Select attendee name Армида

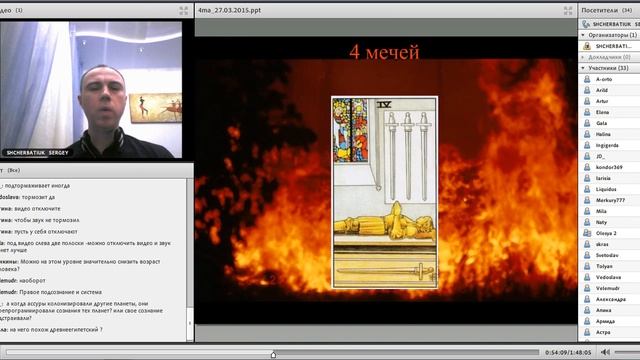605,321
